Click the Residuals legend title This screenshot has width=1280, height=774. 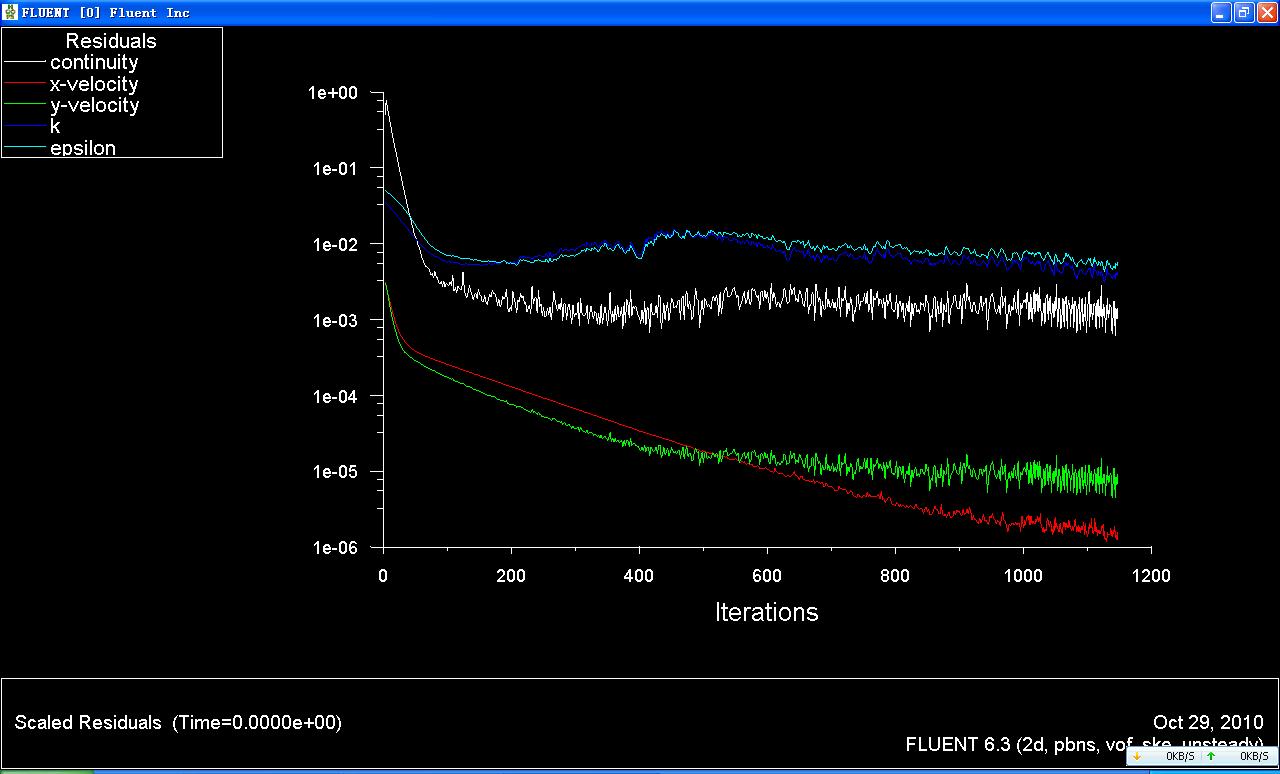point(111,41)
